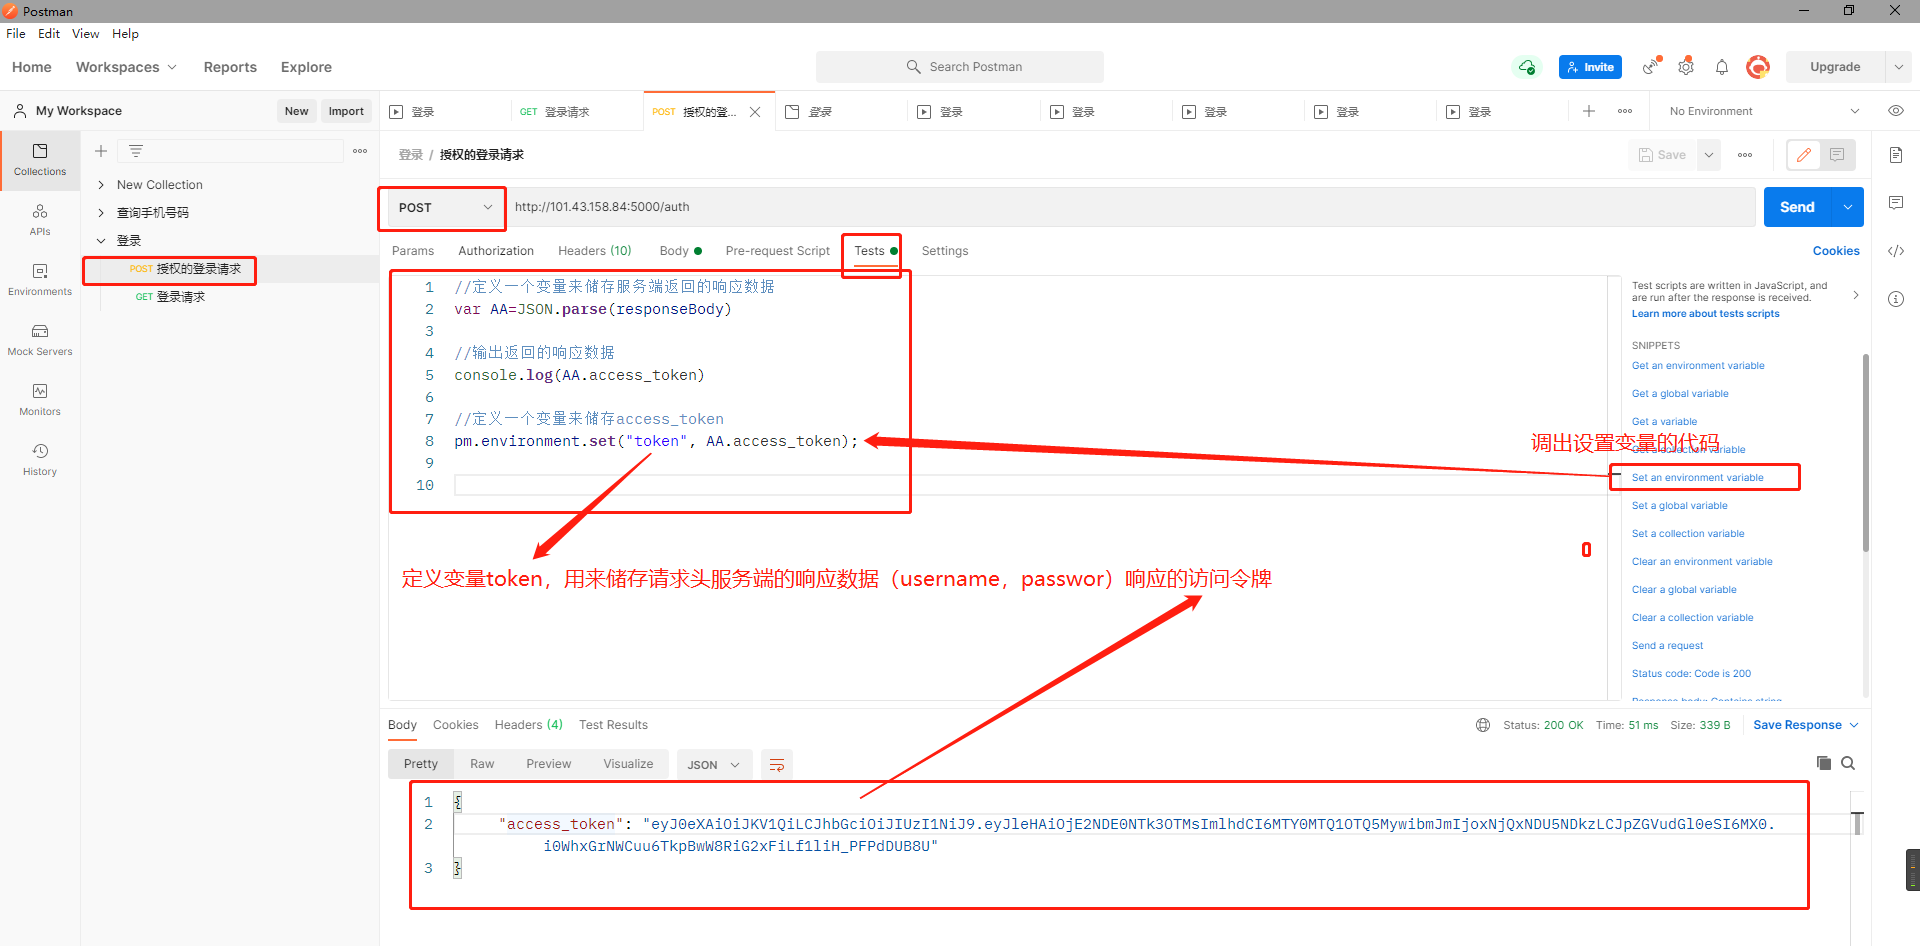Open the Upgrade dropdown arrow
This screenshot has width=1920, height=946.
tap(1898, 67)
